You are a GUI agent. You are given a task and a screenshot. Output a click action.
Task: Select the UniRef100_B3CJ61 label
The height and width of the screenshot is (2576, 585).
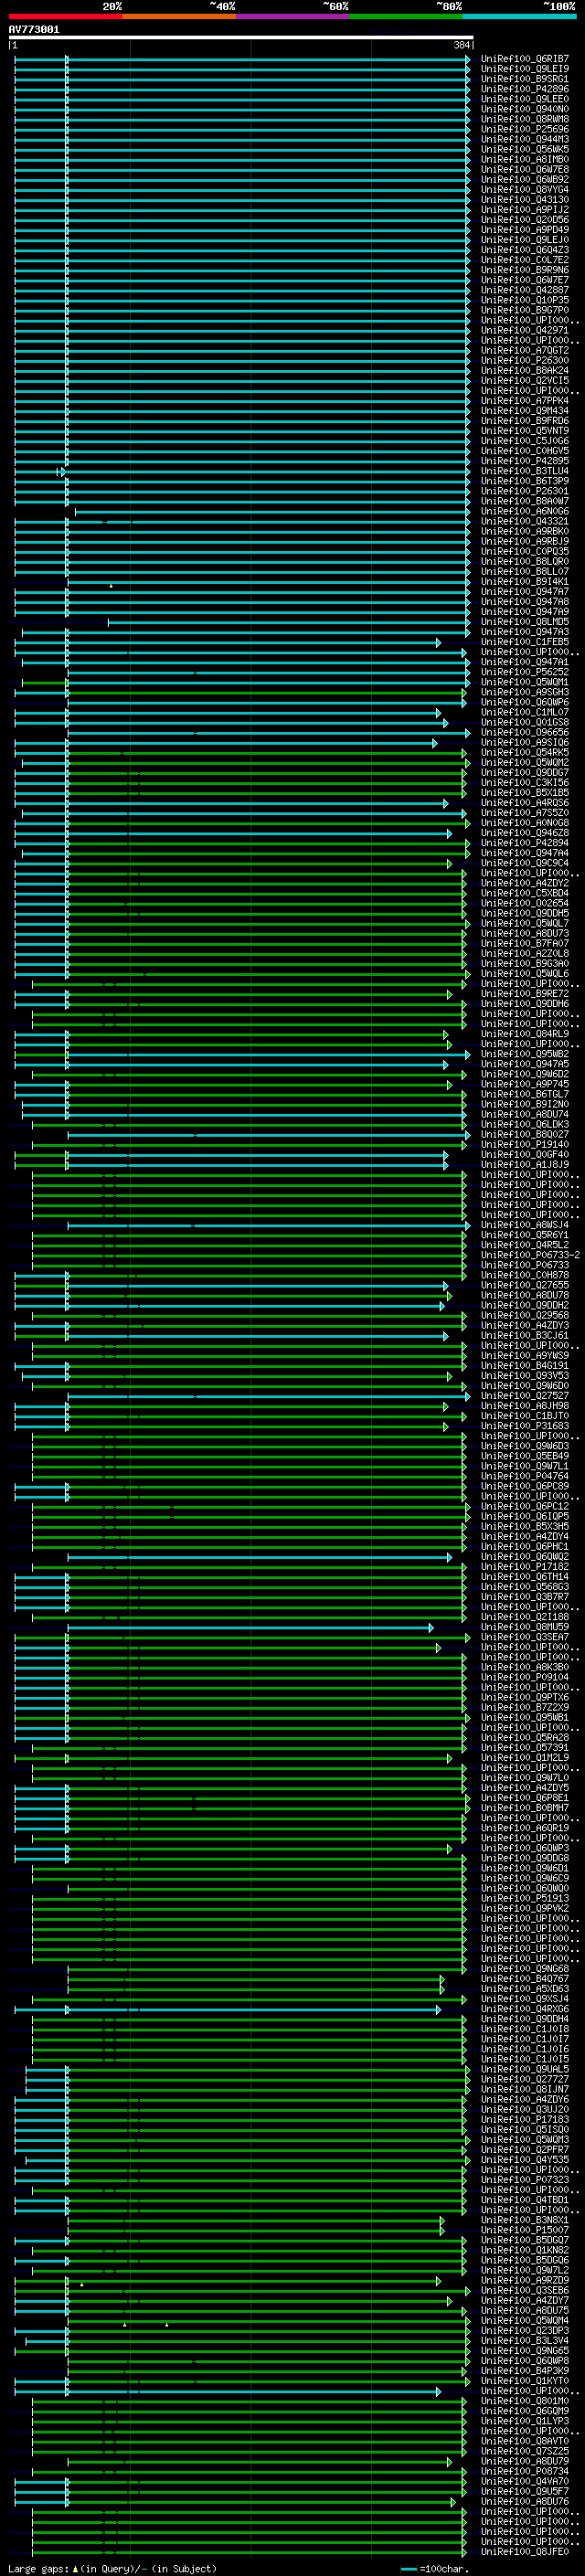click(524, 1336)
